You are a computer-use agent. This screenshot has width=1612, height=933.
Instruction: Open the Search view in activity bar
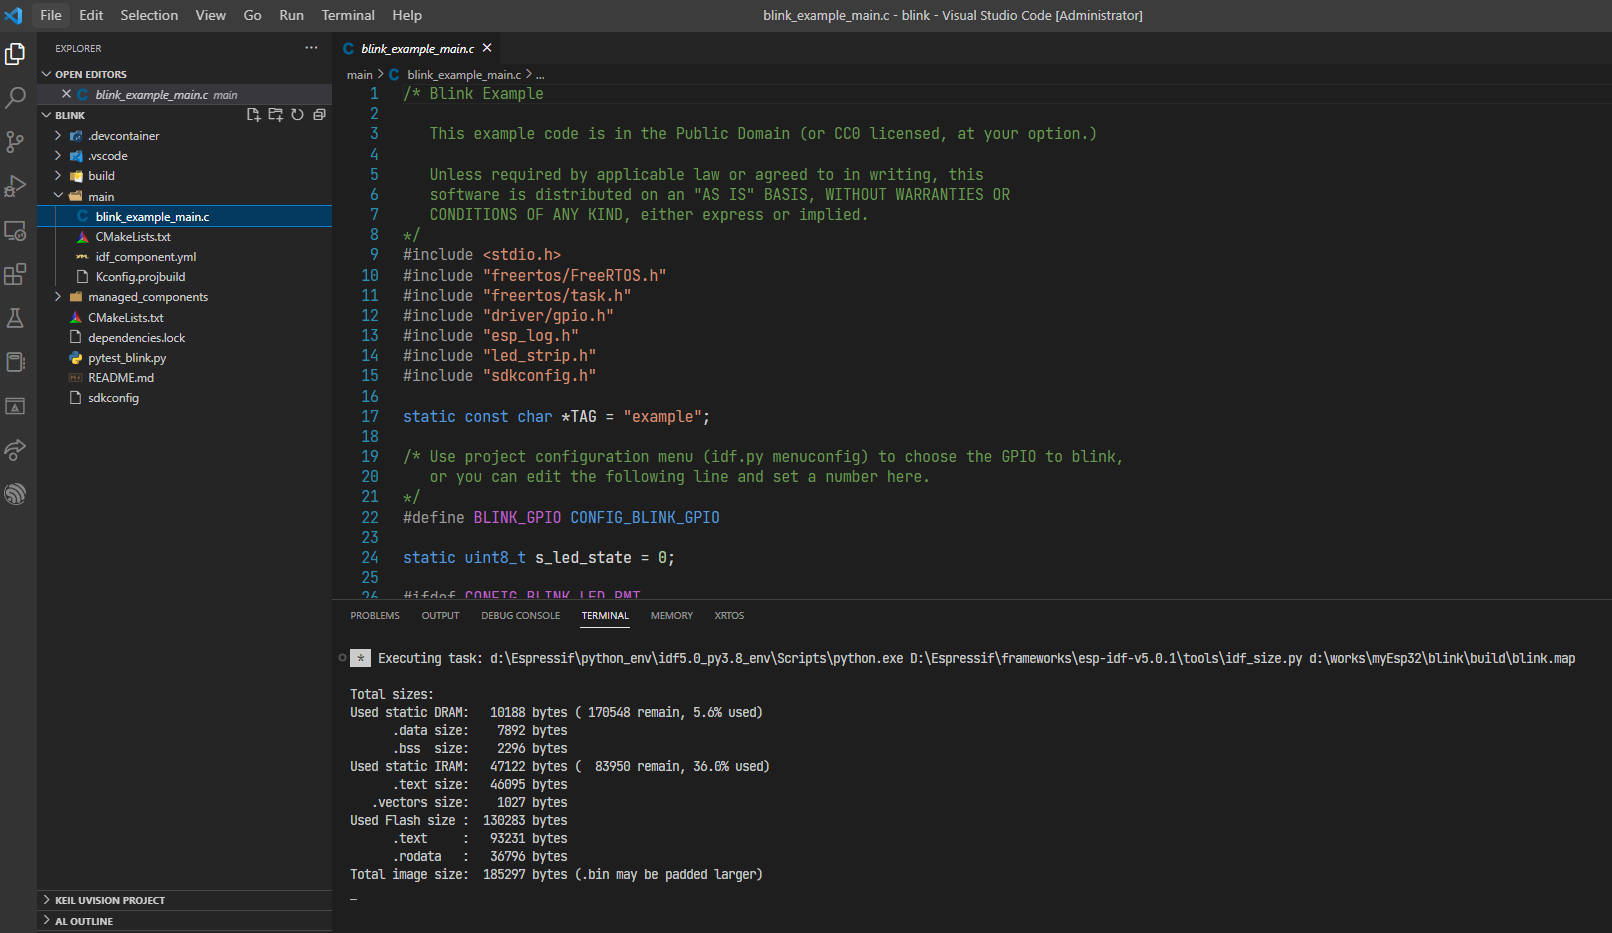point(15,98)
